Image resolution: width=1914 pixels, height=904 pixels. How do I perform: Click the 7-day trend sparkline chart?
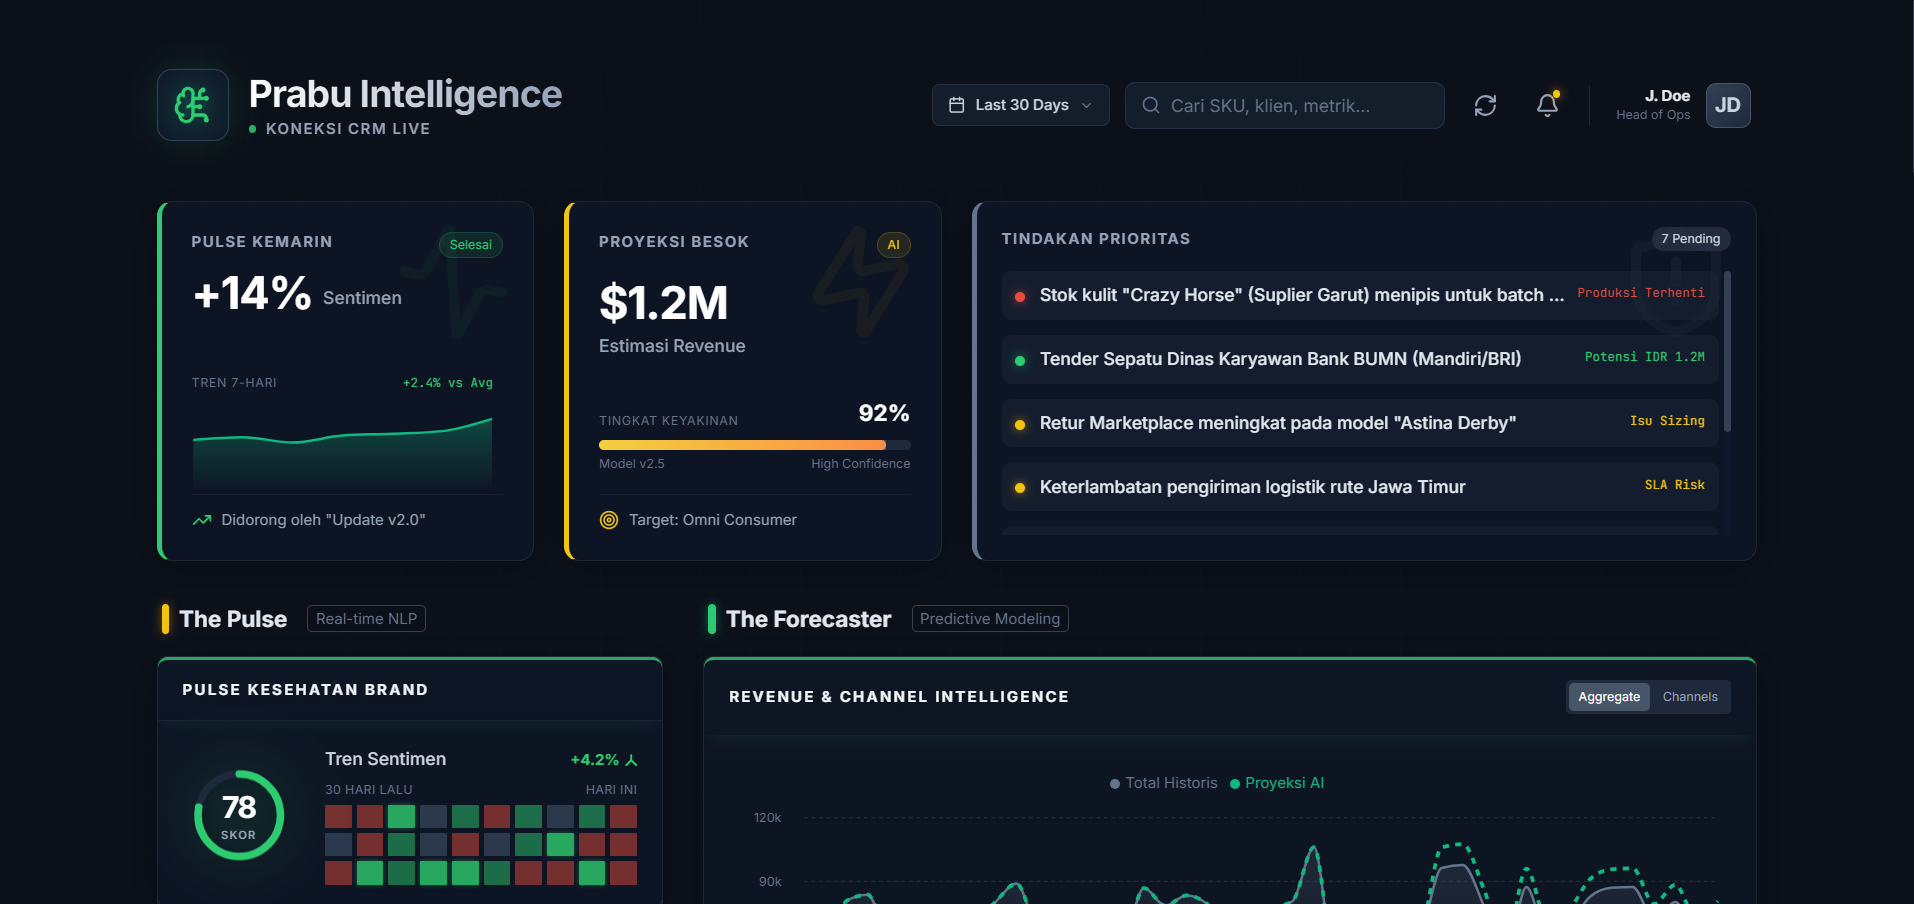342,455
